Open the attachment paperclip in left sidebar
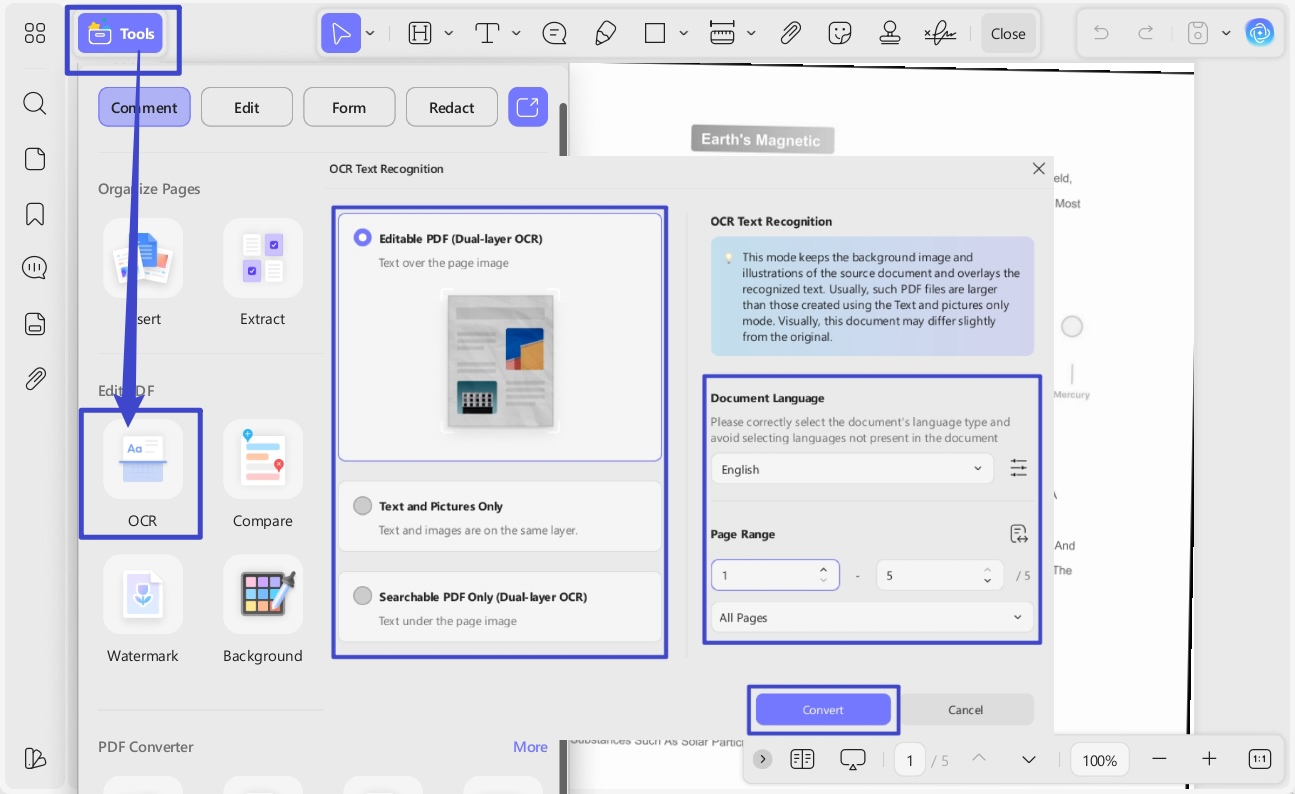The image size is (1295, 794). point(35,379)
